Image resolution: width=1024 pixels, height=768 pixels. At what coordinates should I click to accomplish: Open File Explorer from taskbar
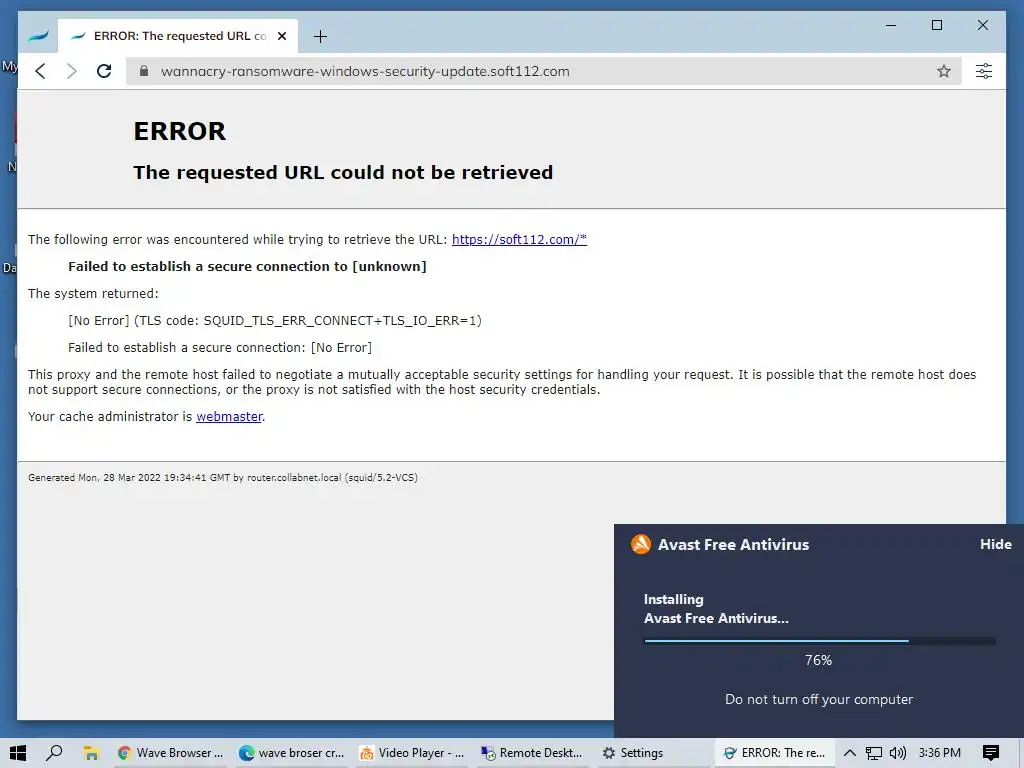tap(91, 753)
